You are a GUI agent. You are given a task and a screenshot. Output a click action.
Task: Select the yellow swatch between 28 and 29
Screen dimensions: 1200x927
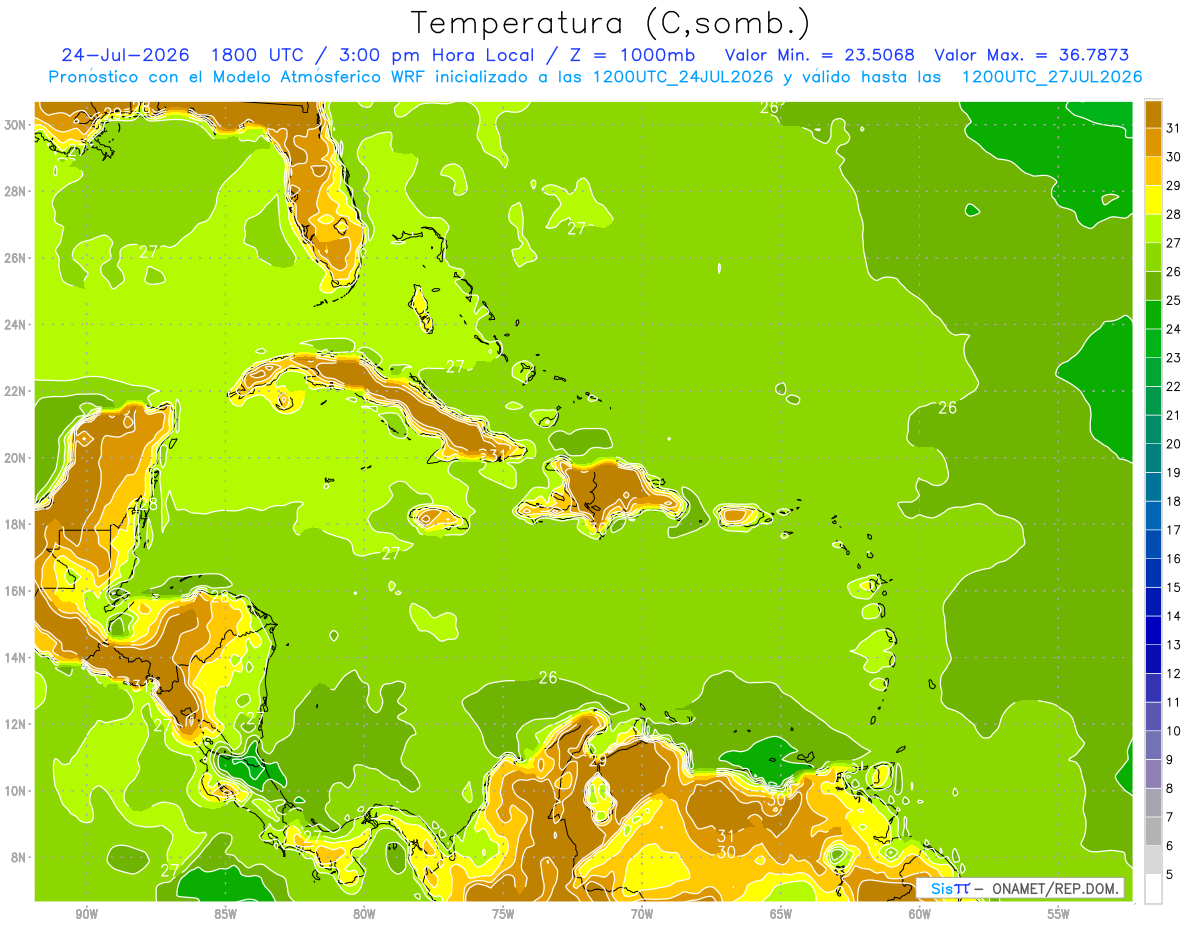(1153, 200)
